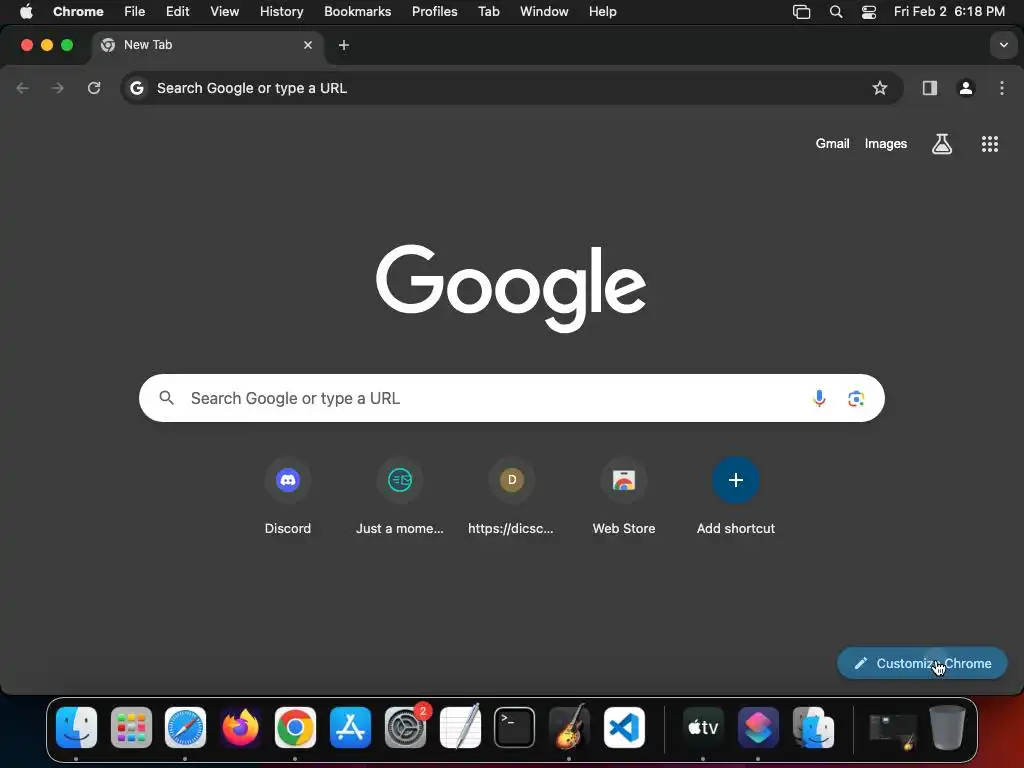Image resolution: width=1024 pixels, height=768 pixels.
Task: Open Control Center in menu bar
Action: 869,12
